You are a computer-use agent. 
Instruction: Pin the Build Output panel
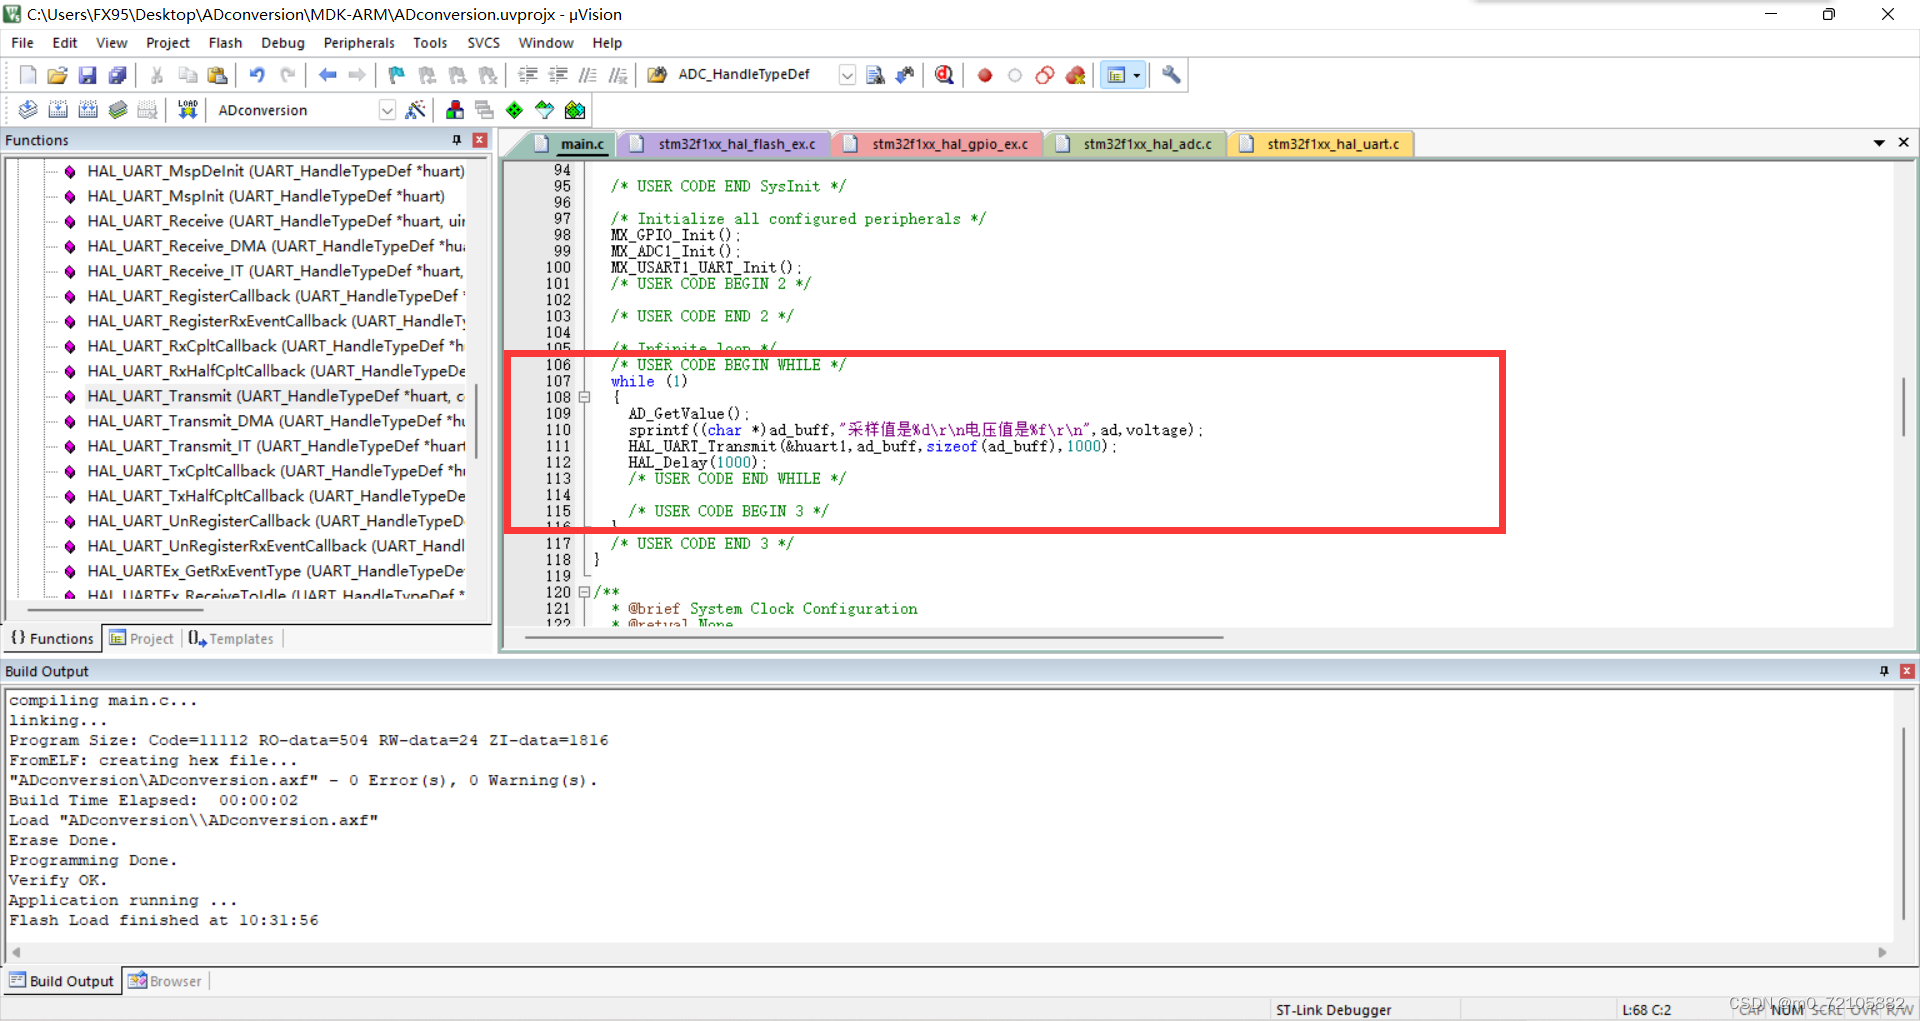tap(1884, 671)
